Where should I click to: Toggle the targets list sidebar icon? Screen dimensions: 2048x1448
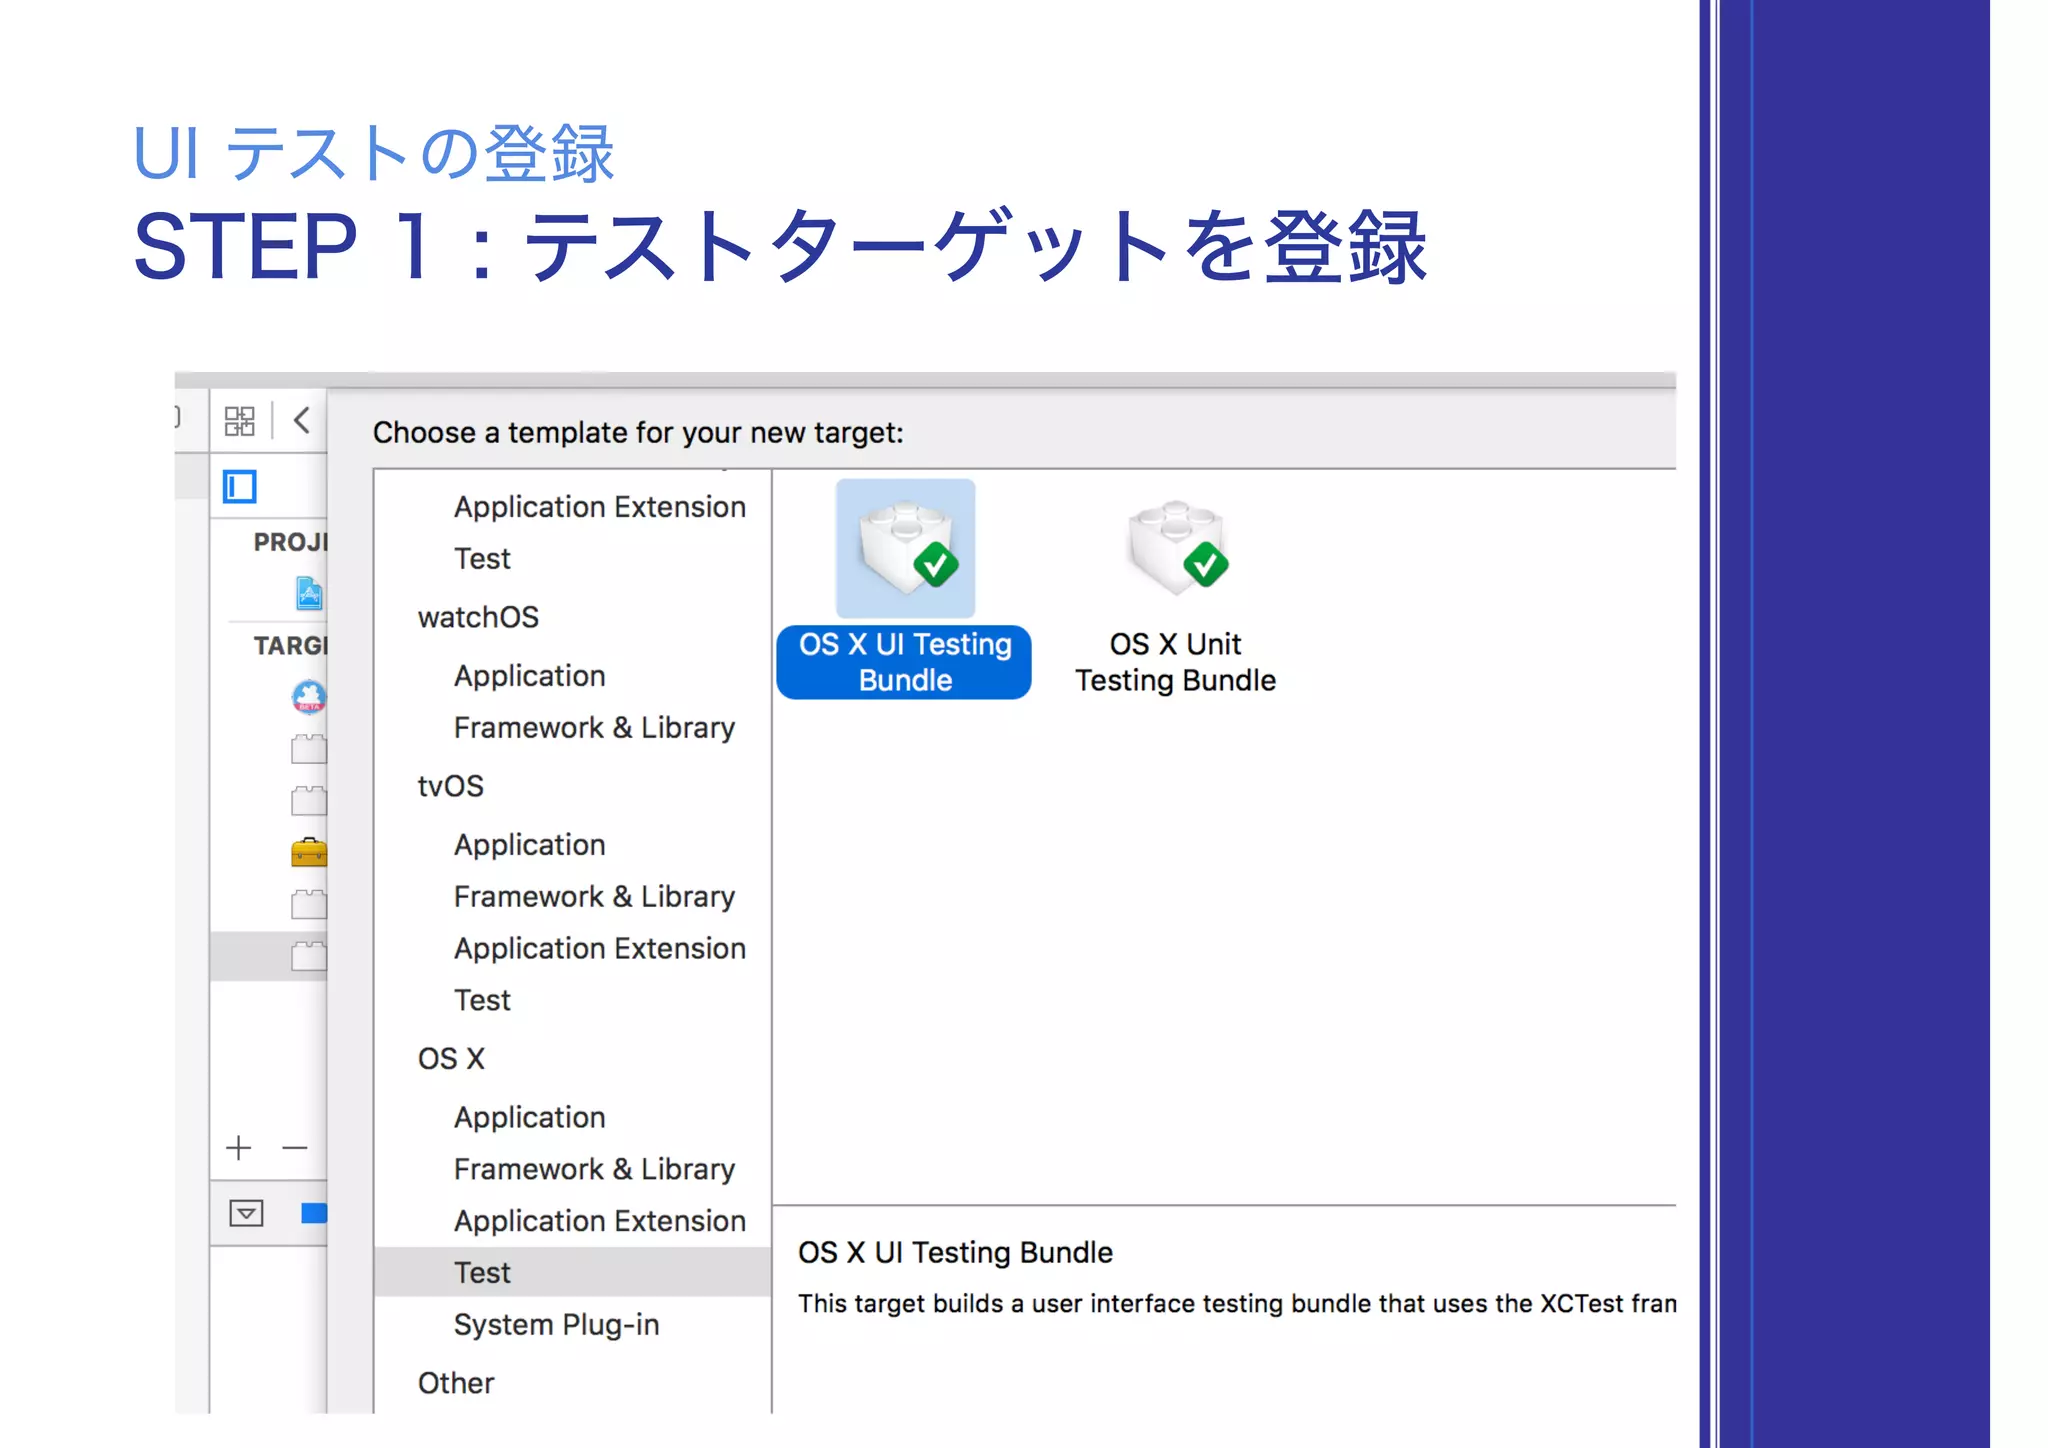pos(239,487)
